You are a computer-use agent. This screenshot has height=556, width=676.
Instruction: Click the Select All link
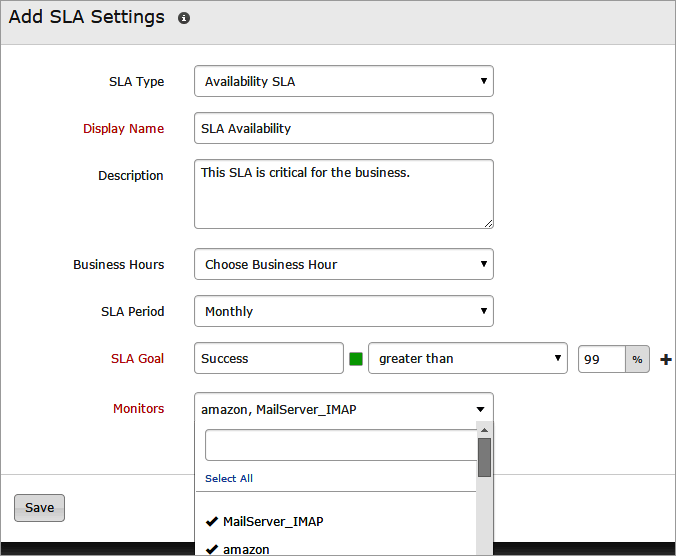click(x=229, y=478)
